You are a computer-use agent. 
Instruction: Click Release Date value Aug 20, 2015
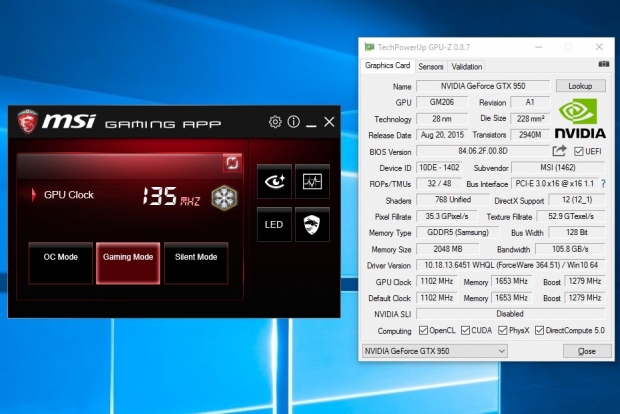(x=442, y=135)
